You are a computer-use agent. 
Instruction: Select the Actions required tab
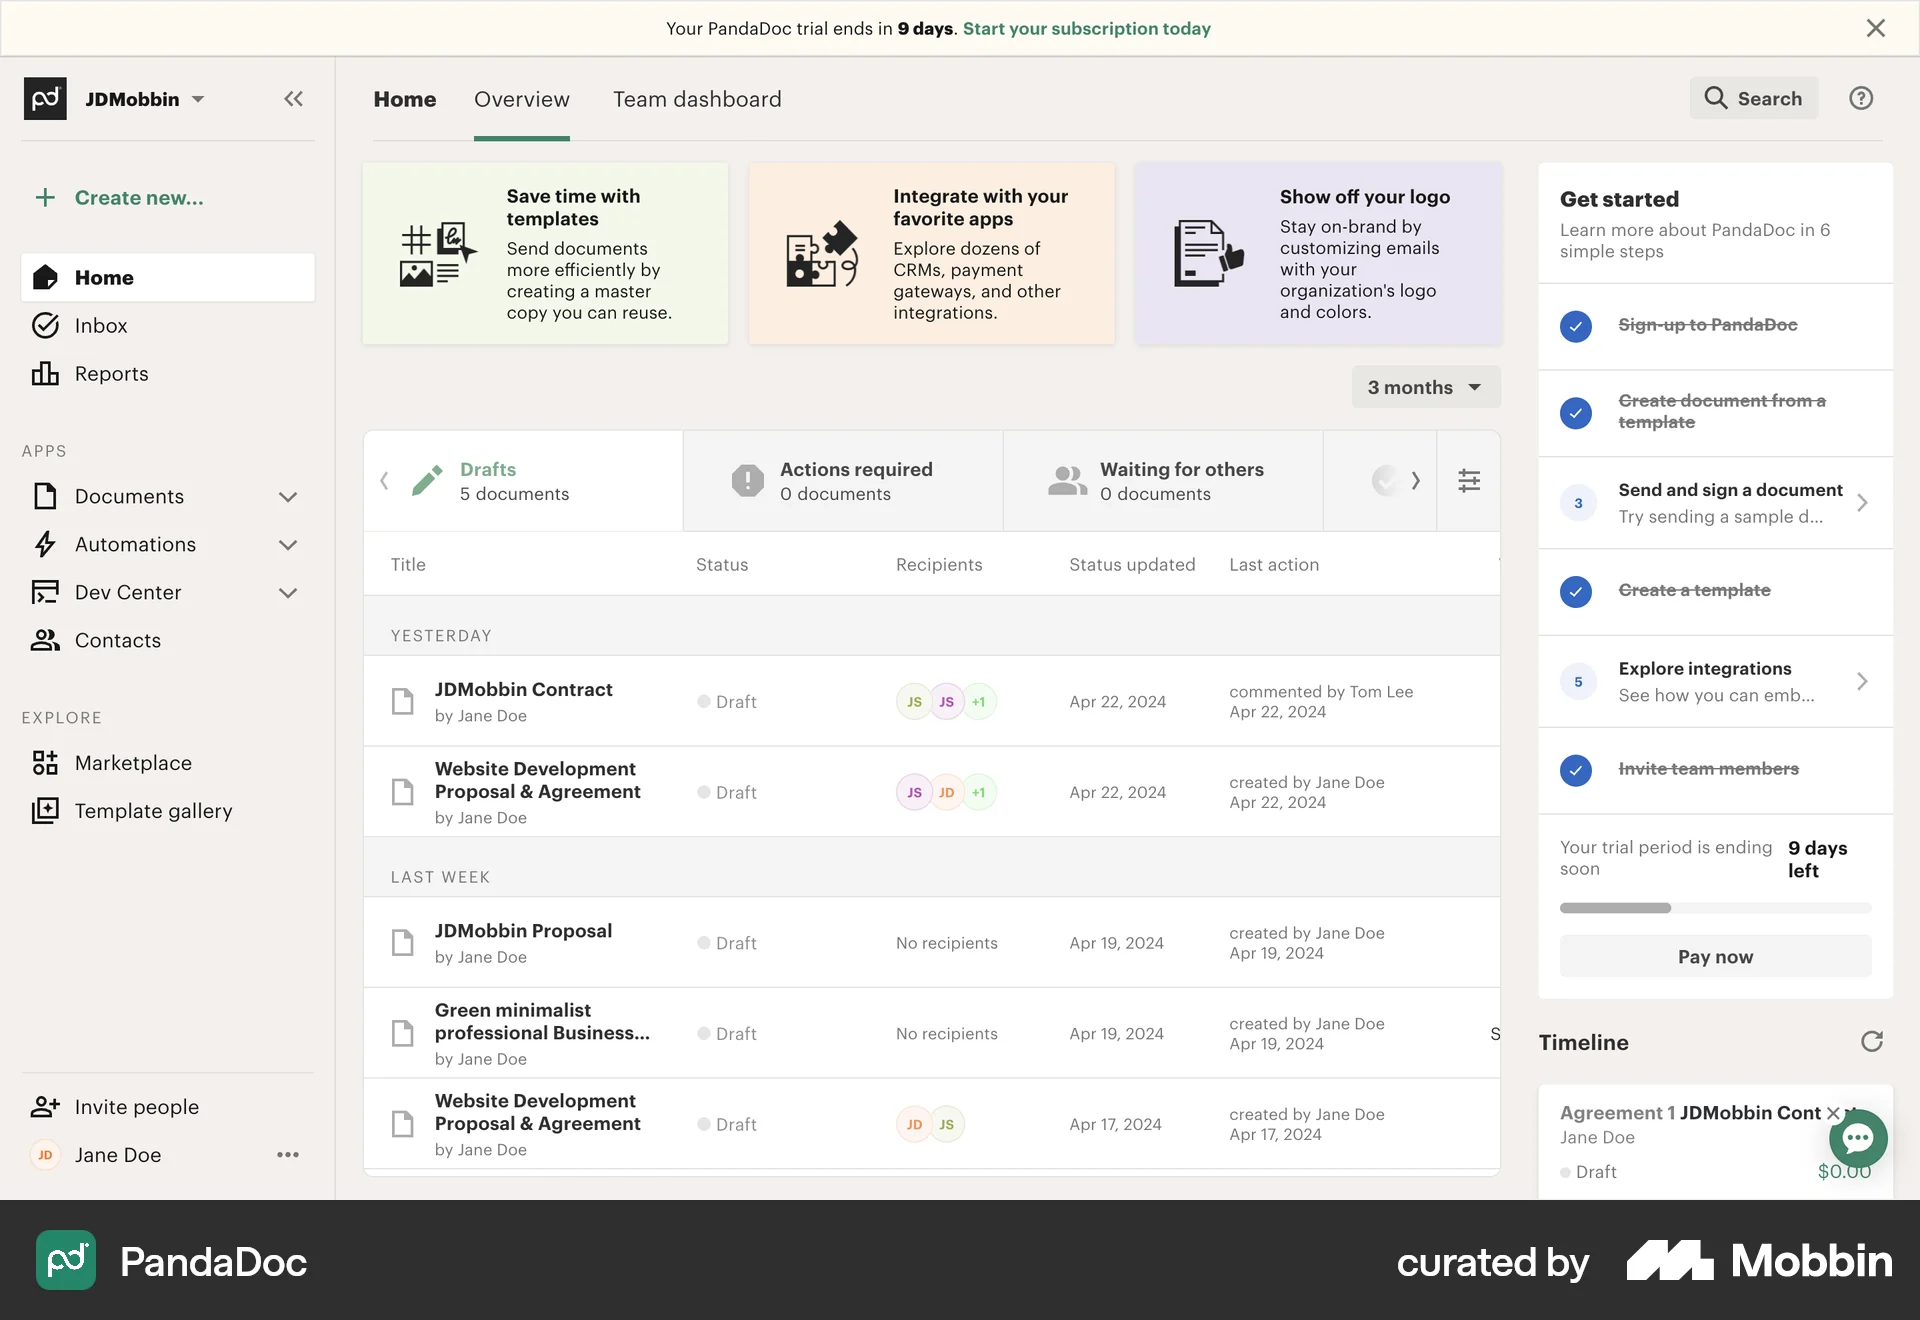click(843, 481)
